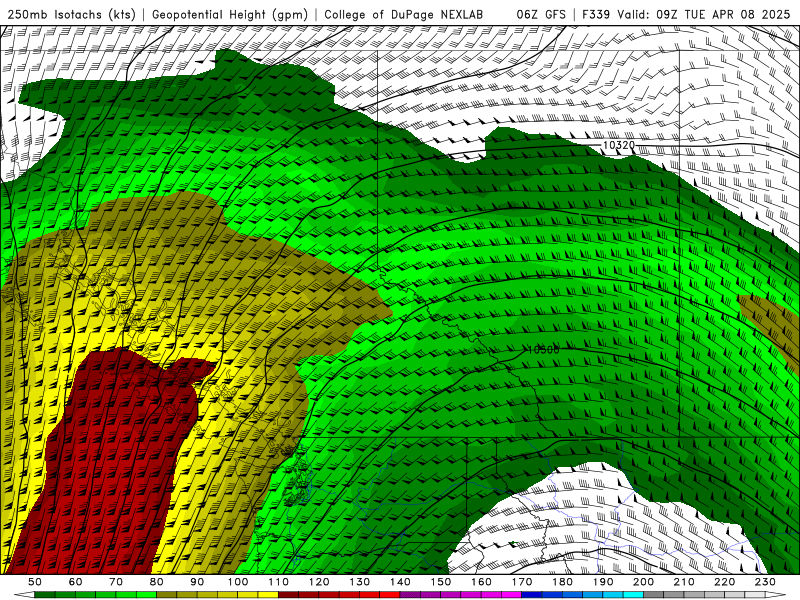Click the 200 value on the color scale
This screenshot has width=800, height=600.
click(x=643, y=582)
